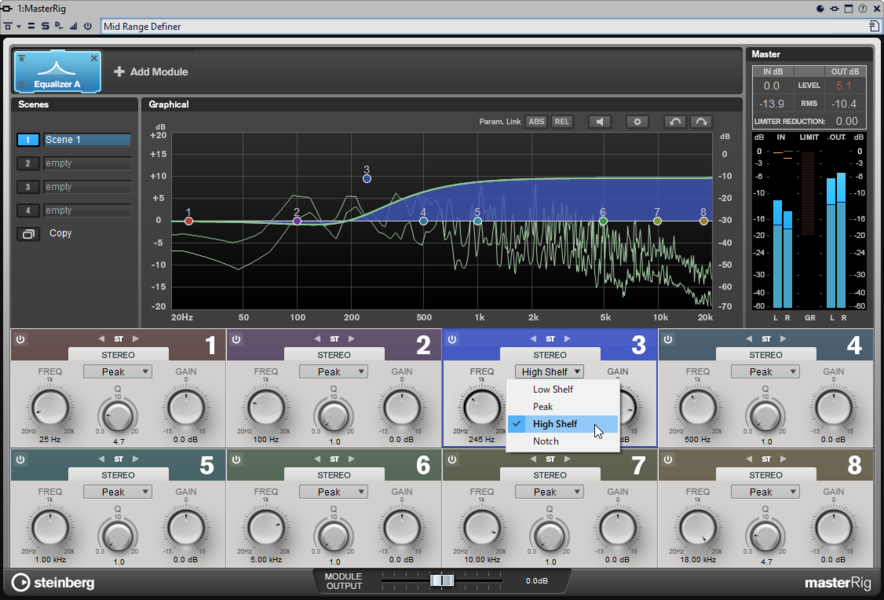Select band 6 STEREO tab
The height and width of the screenshot is (600, 884).
tap(334, 475)
